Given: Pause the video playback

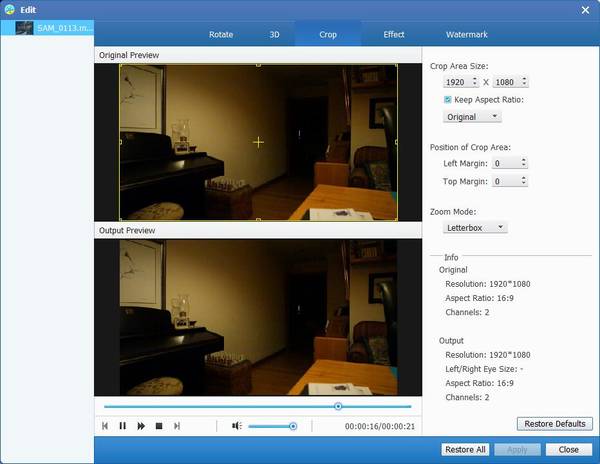Looking at the screenshot, I should tap(122, 426).
